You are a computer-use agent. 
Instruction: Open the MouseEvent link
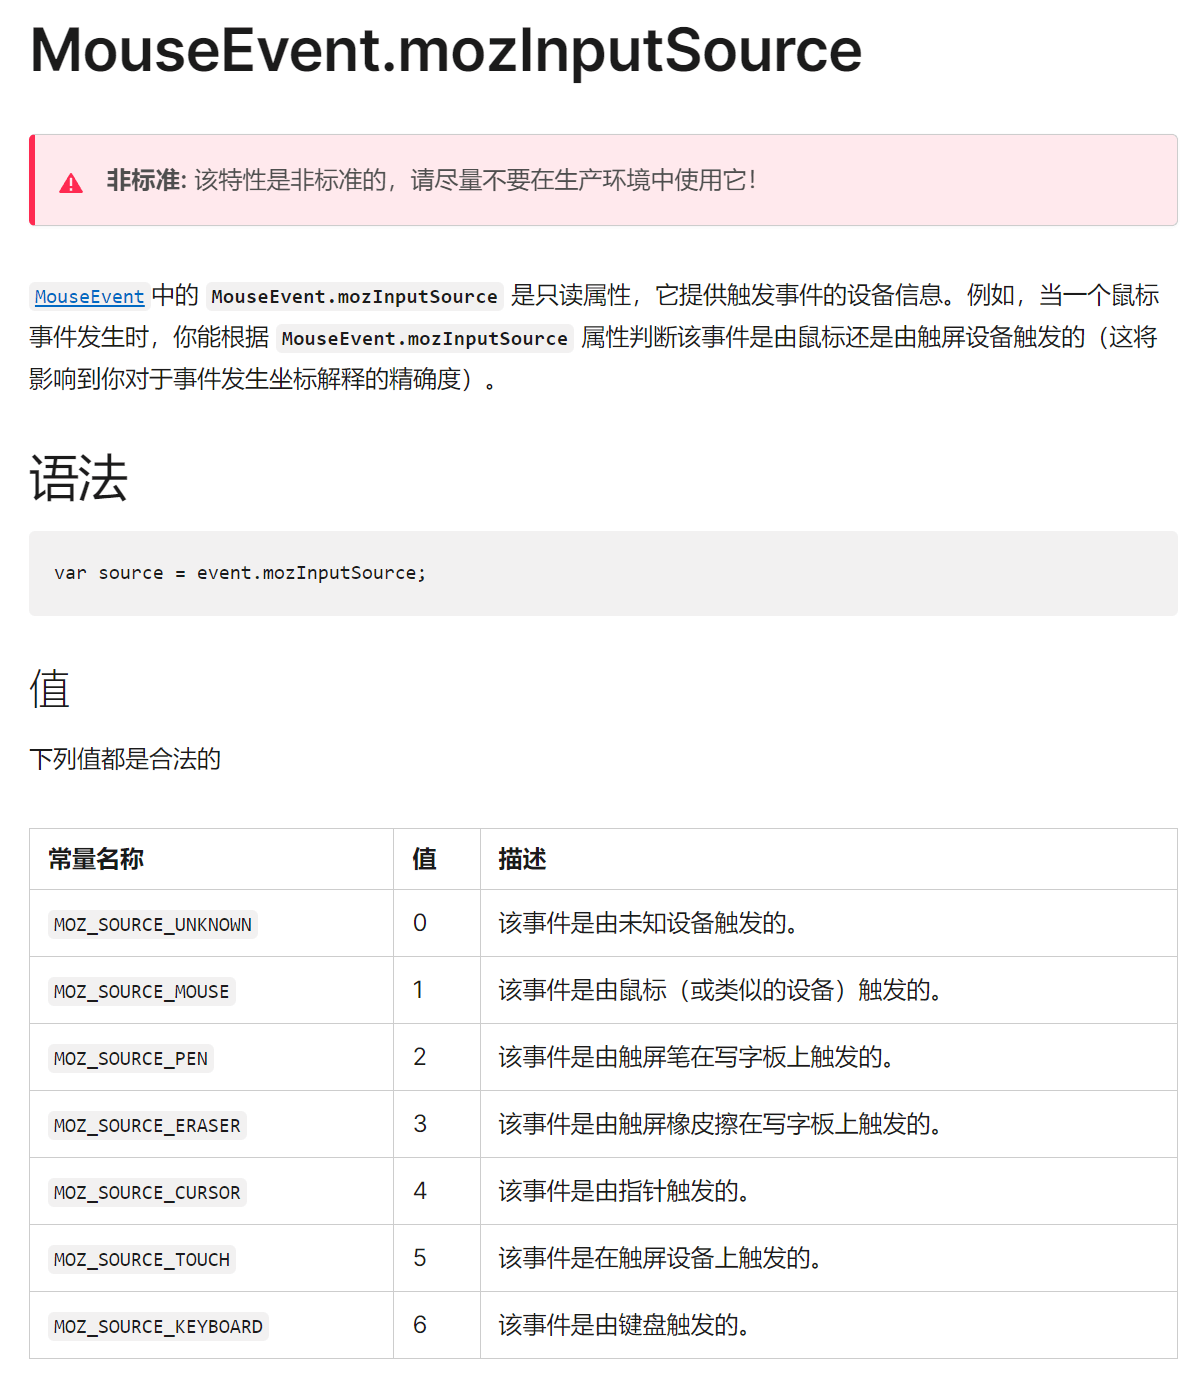[x=88, y=296]
